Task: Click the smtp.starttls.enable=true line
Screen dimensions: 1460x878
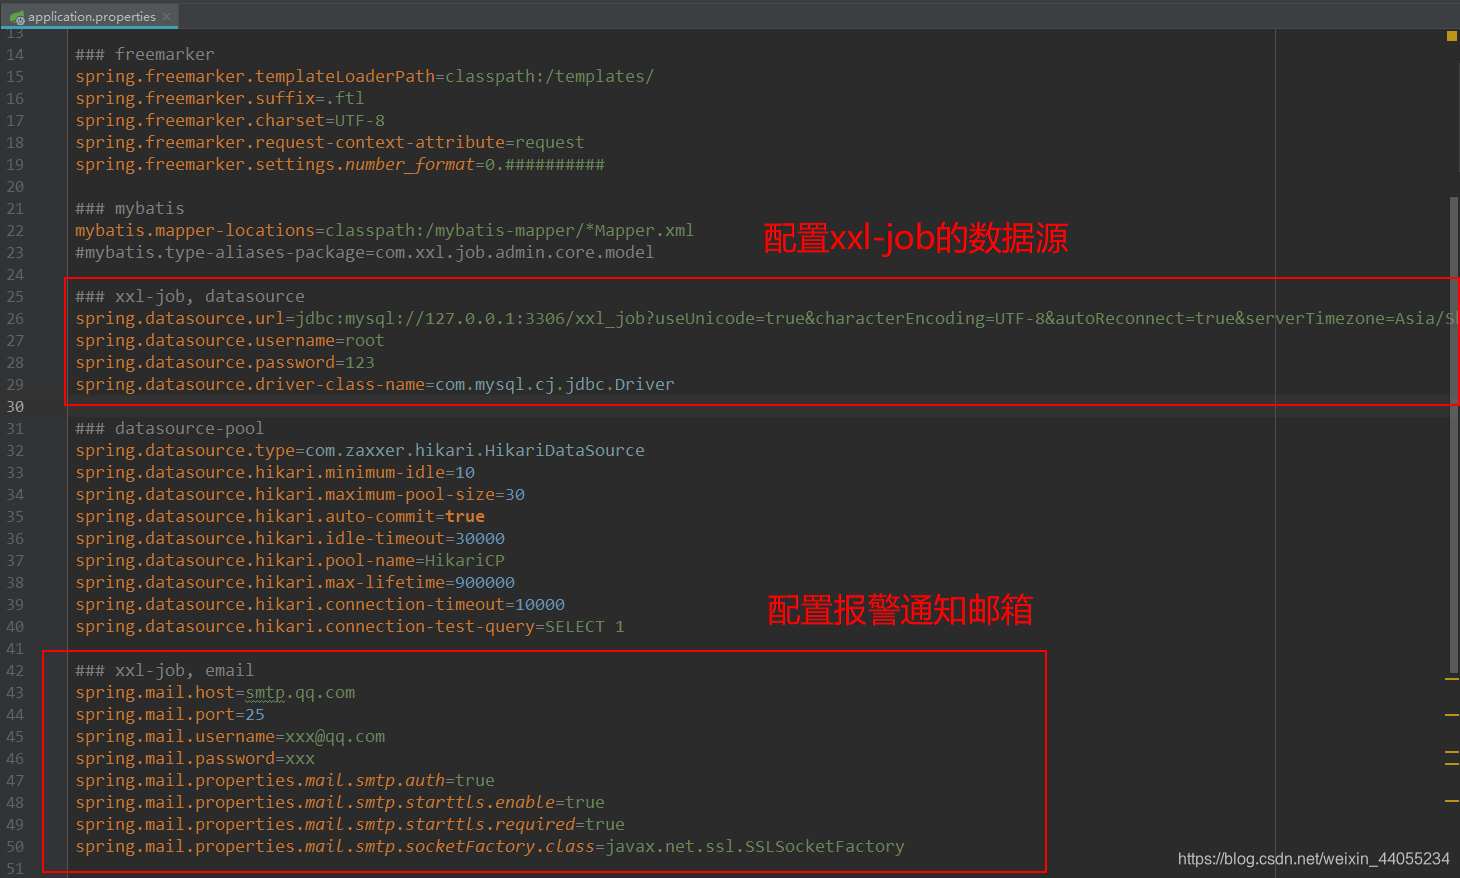Action: [340, 802]
